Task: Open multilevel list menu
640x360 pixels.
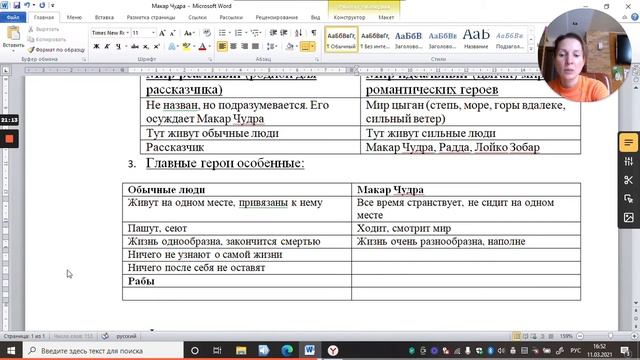Action: (256, 33)
